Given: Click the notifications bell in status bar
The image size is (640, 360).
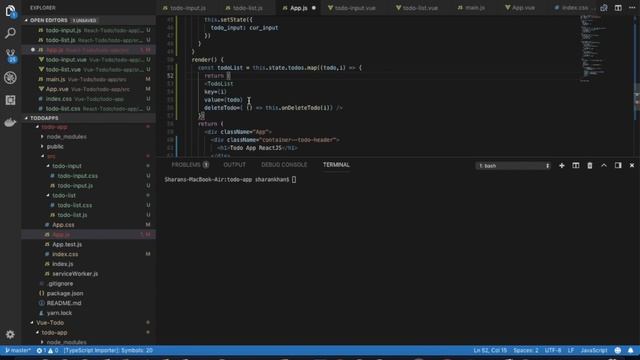Looking at the screenshot, I should point(631,350).
